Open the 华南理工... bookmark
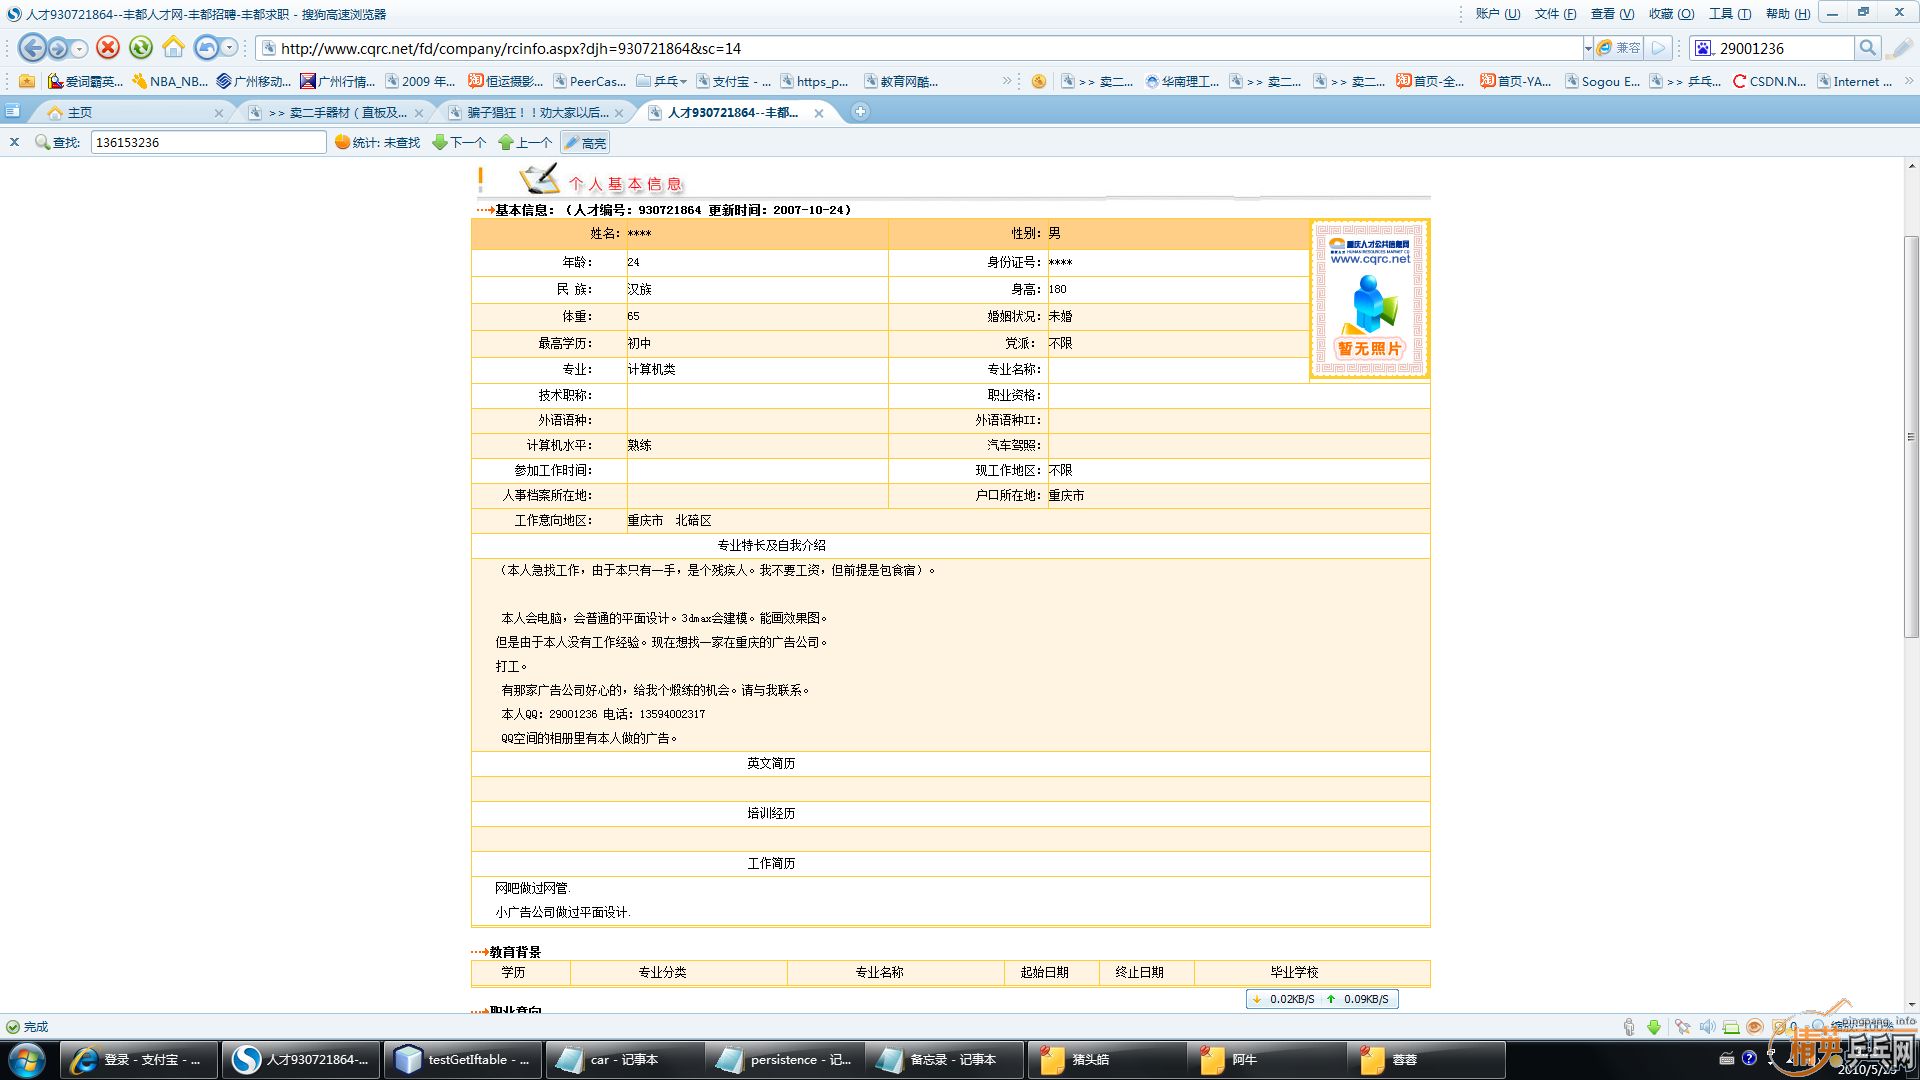1920x1080 pixels. pyautogui.click(x=1182, y=81)
